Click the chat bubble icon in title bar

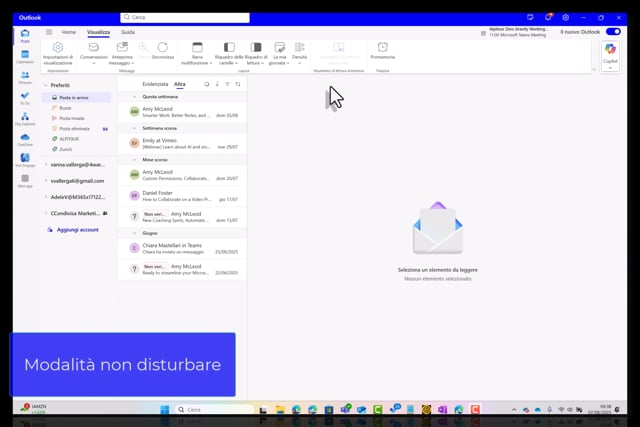(530, 18)
